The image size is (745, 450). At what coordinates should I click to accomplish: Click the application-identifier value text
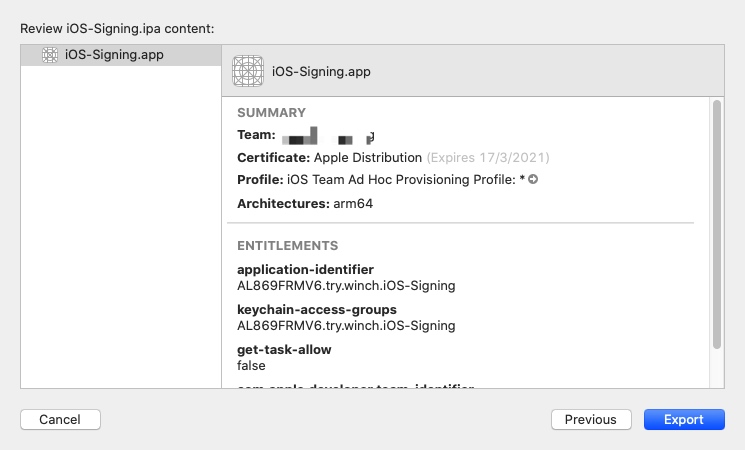point(346,286)
